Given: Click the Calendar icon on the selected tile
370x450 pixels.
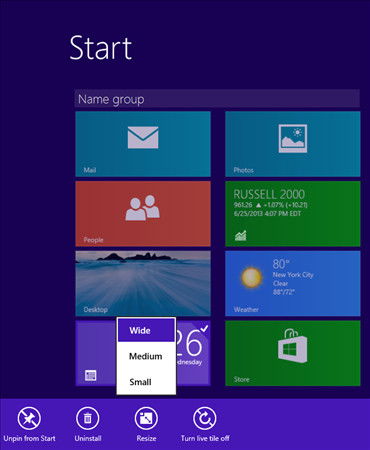Looking at the screenshot, I should pyautogui.click(x=90, y=375).
